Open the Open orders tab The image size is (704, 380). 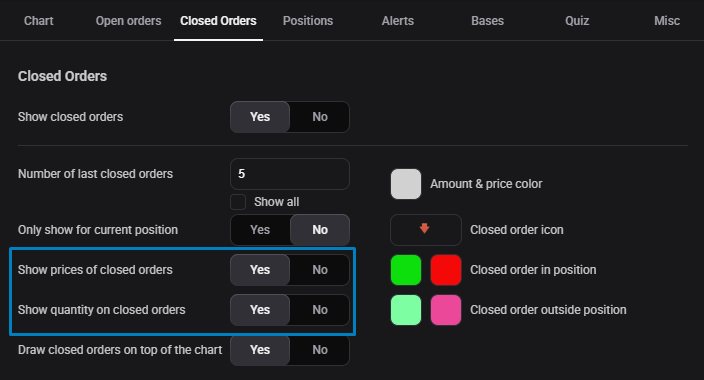coord(128,21)
